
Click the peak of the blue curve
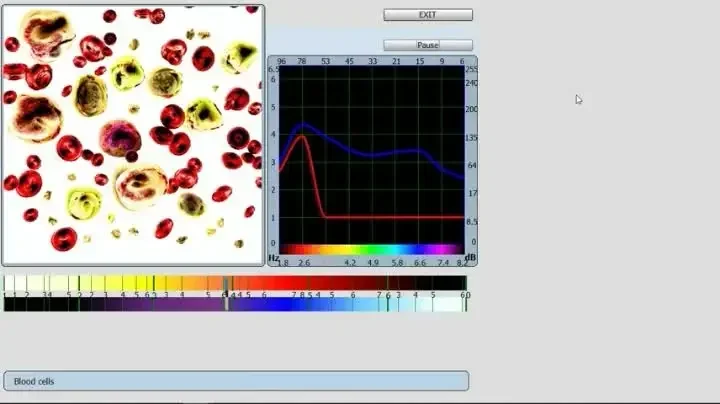pyautogui.click(x=302, y=125)
